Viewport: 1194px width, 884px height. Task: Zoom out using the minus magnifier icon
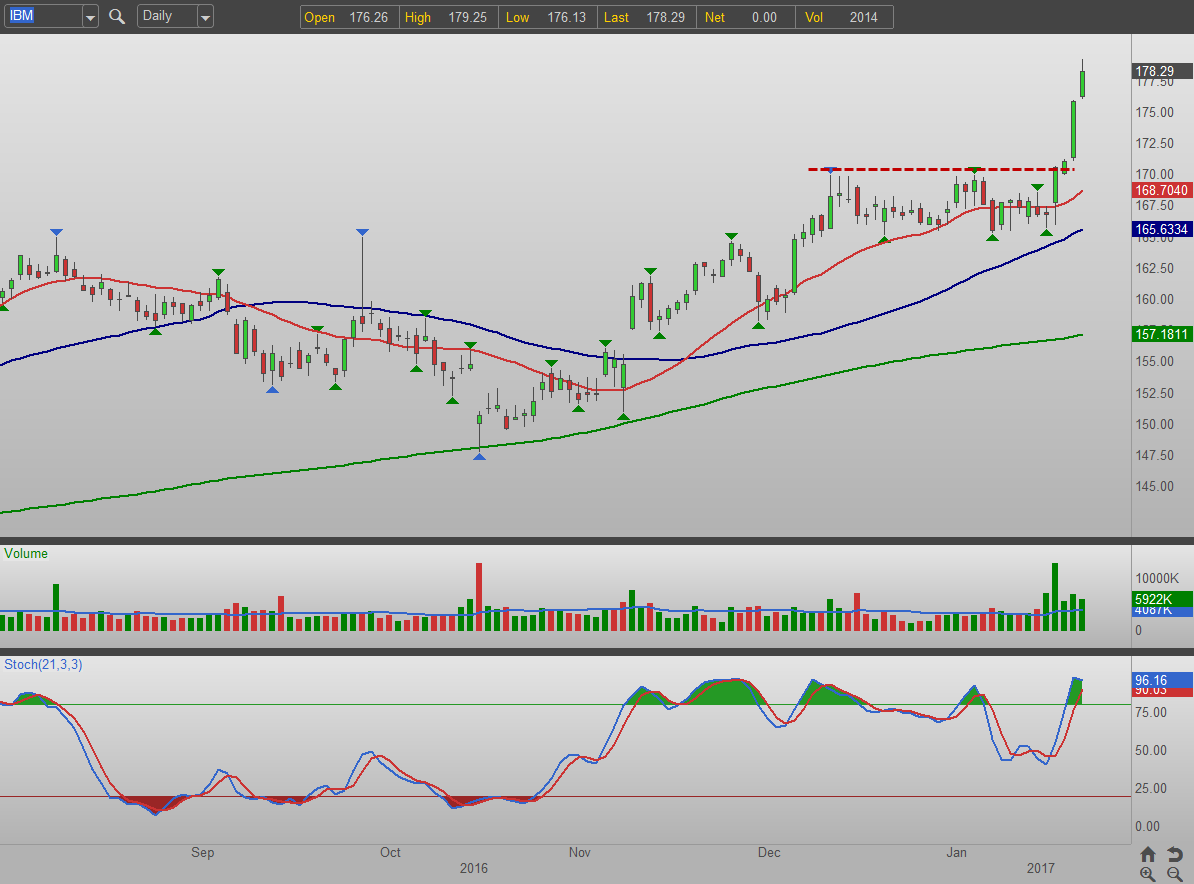(1174, 874)
